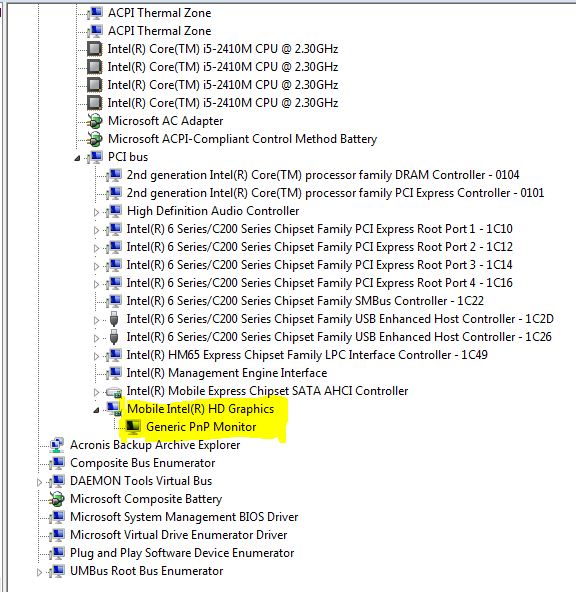The height and width of the screenshot is (592, 576).
Task: Click the Acronis Backup Archive Explorer icon
Action: point(57,445)
